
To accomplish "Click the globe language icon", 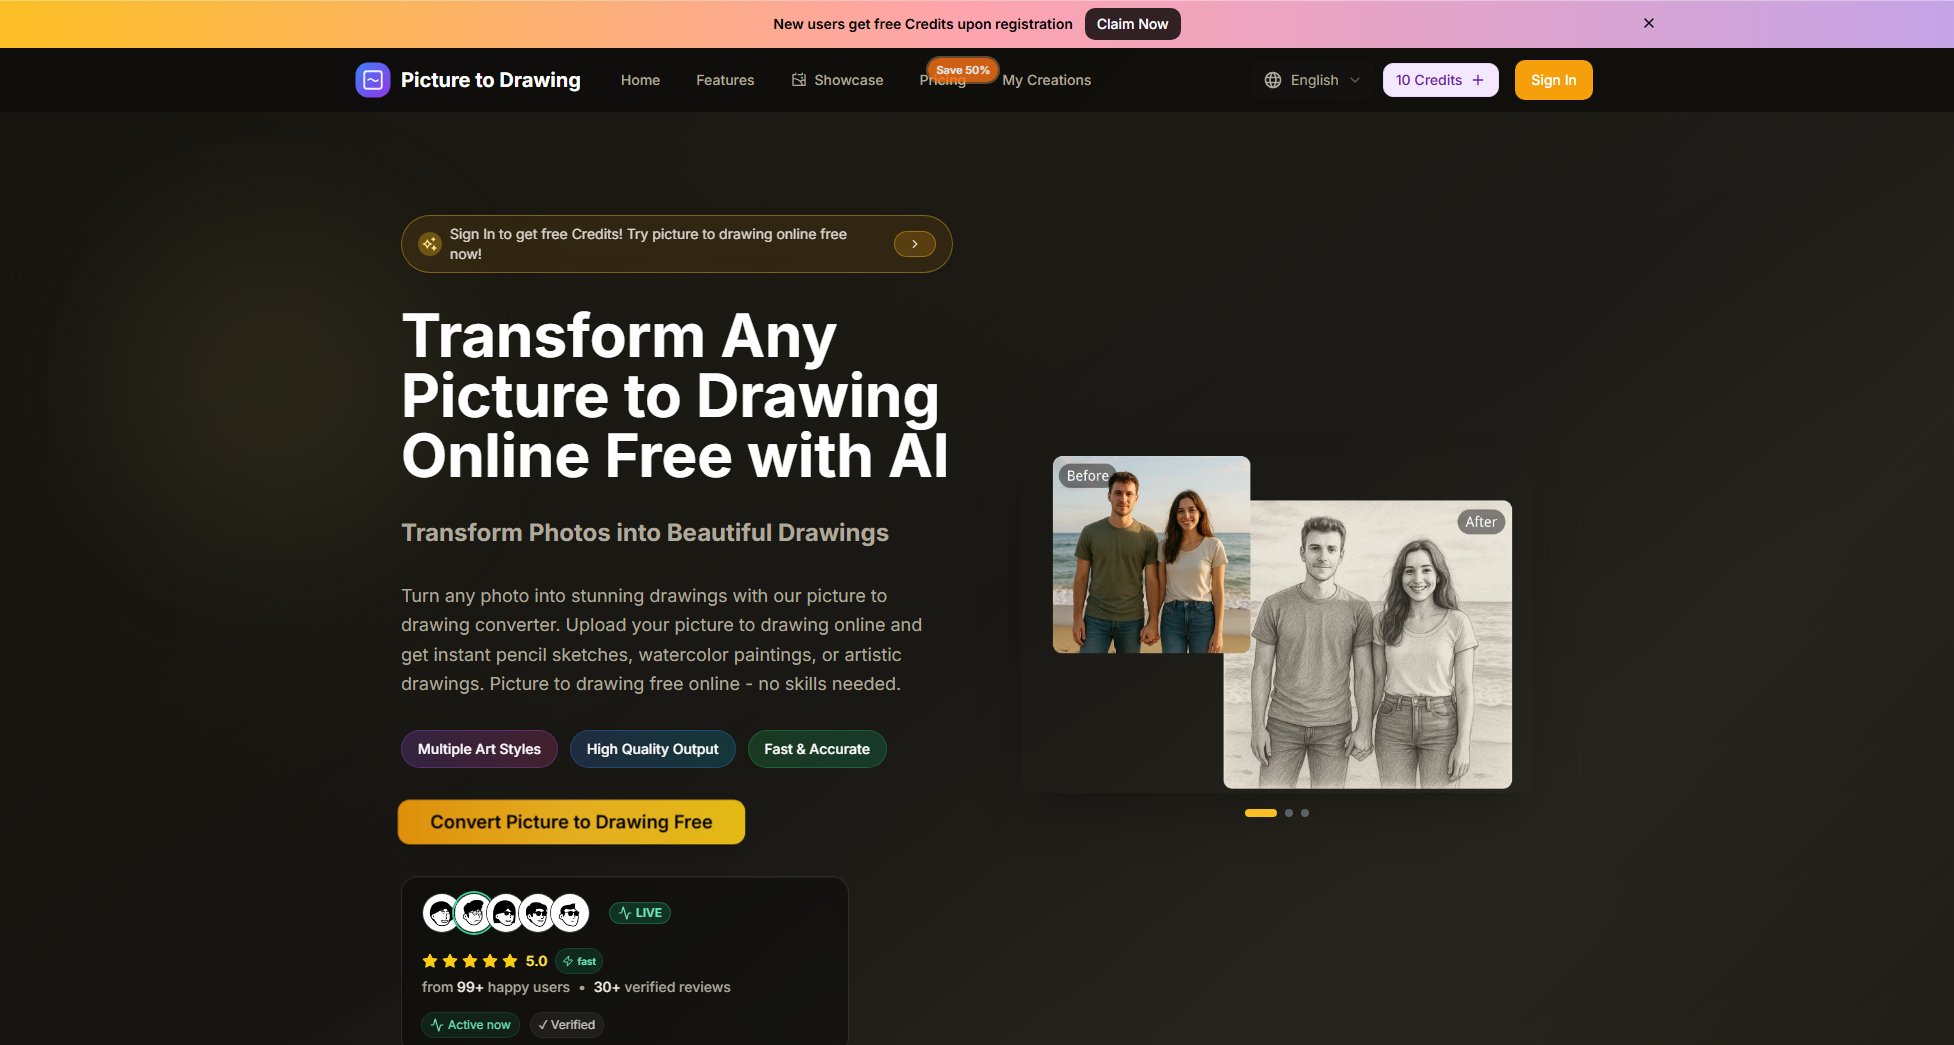I will 1273,80.
